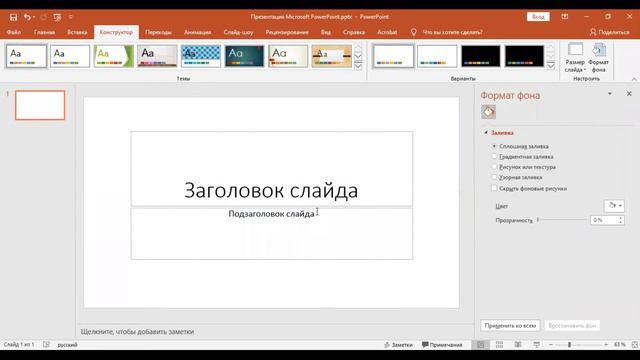Select slide 1 thumbnail in the panel

tap(40, 105)
